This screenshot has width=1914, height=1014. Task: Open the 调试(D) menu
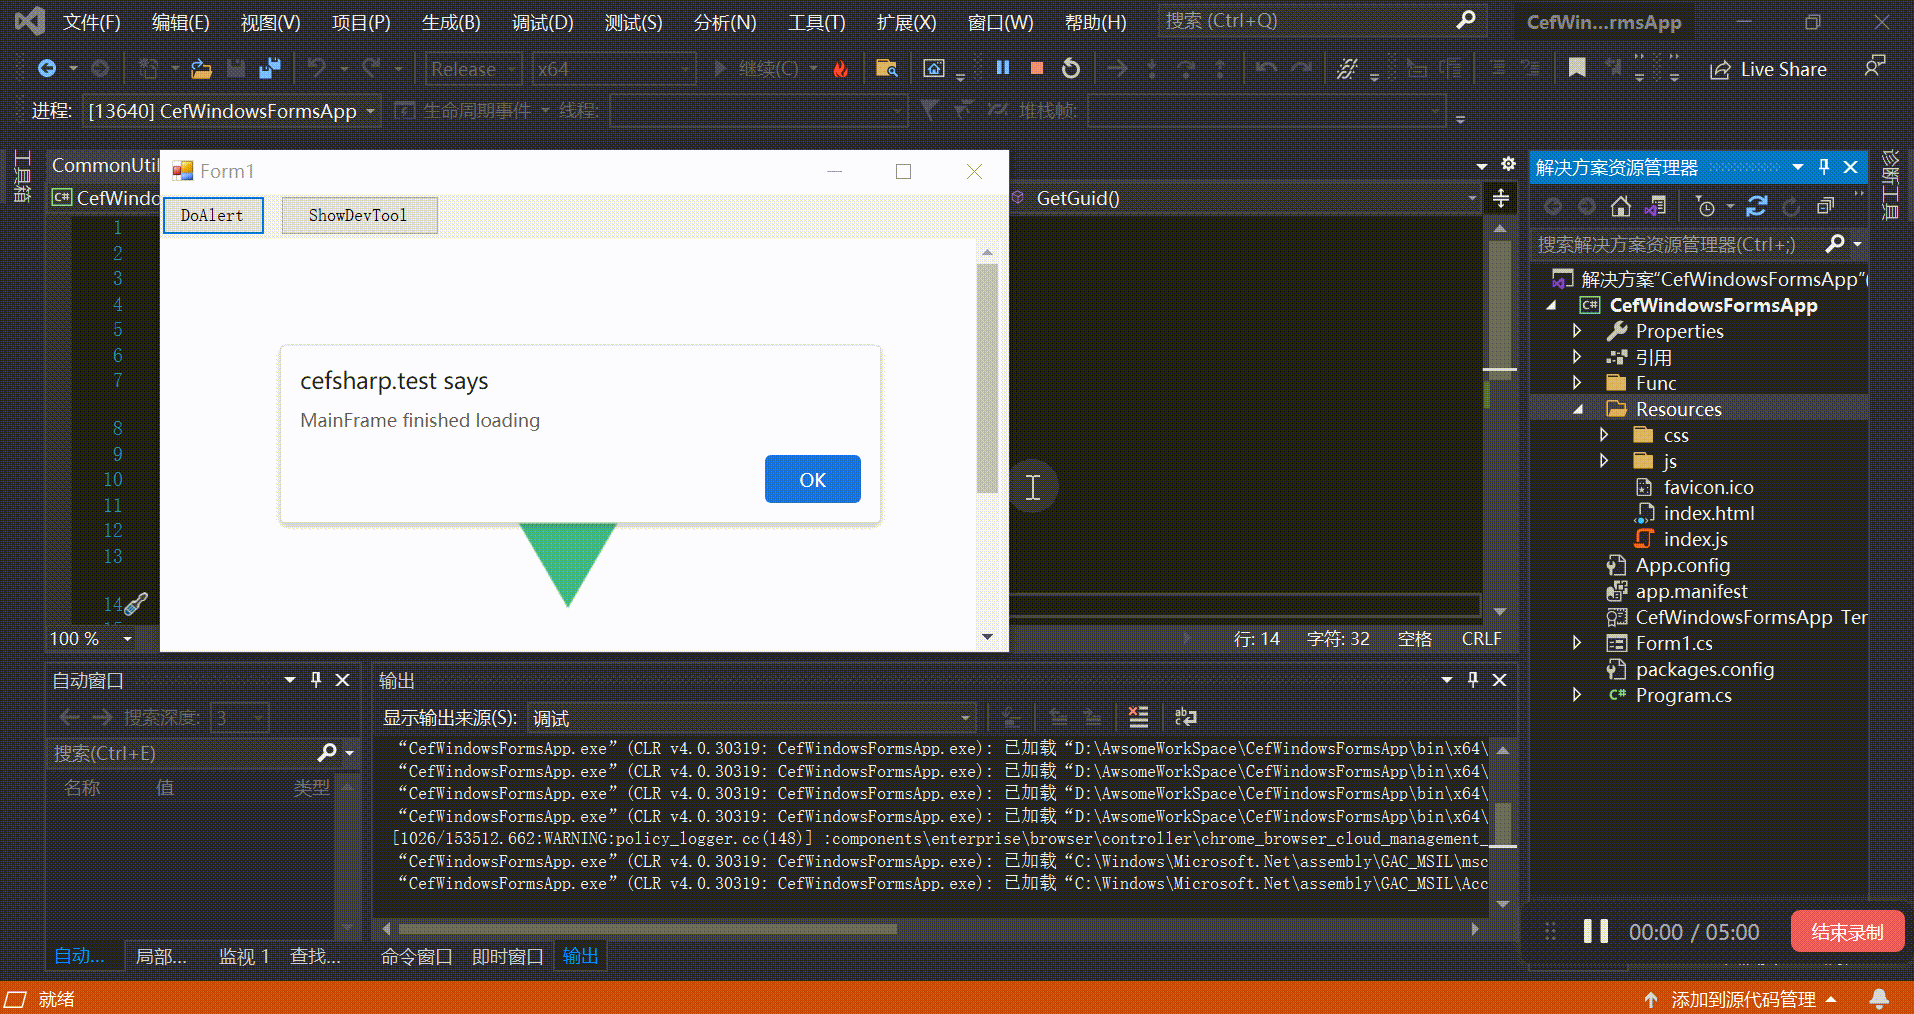543,21
